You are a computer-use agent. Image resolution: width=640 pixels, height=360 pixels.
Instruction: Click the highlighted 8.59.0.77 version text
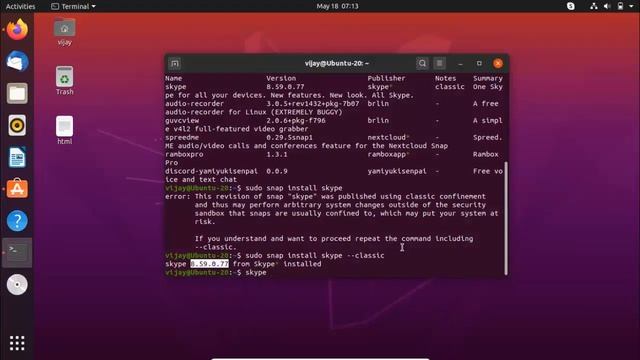coord(209,264)
